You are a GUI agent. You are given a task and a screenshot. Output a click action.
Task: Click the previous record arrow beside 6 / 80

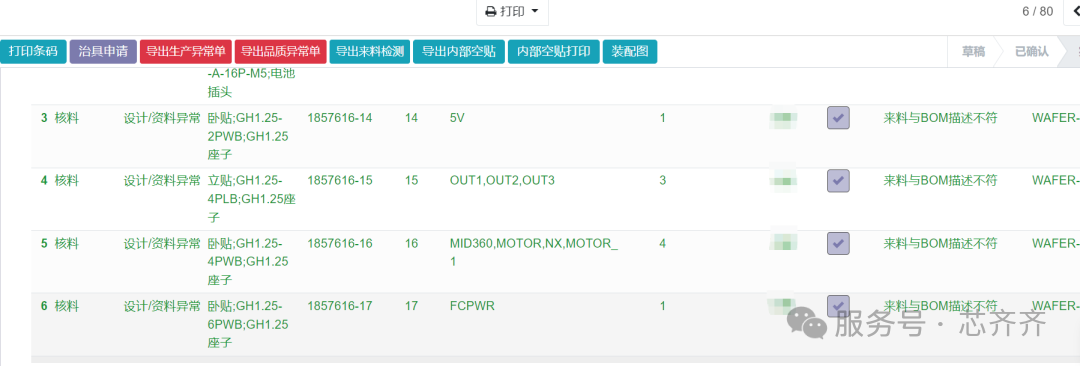[1073, 12]
